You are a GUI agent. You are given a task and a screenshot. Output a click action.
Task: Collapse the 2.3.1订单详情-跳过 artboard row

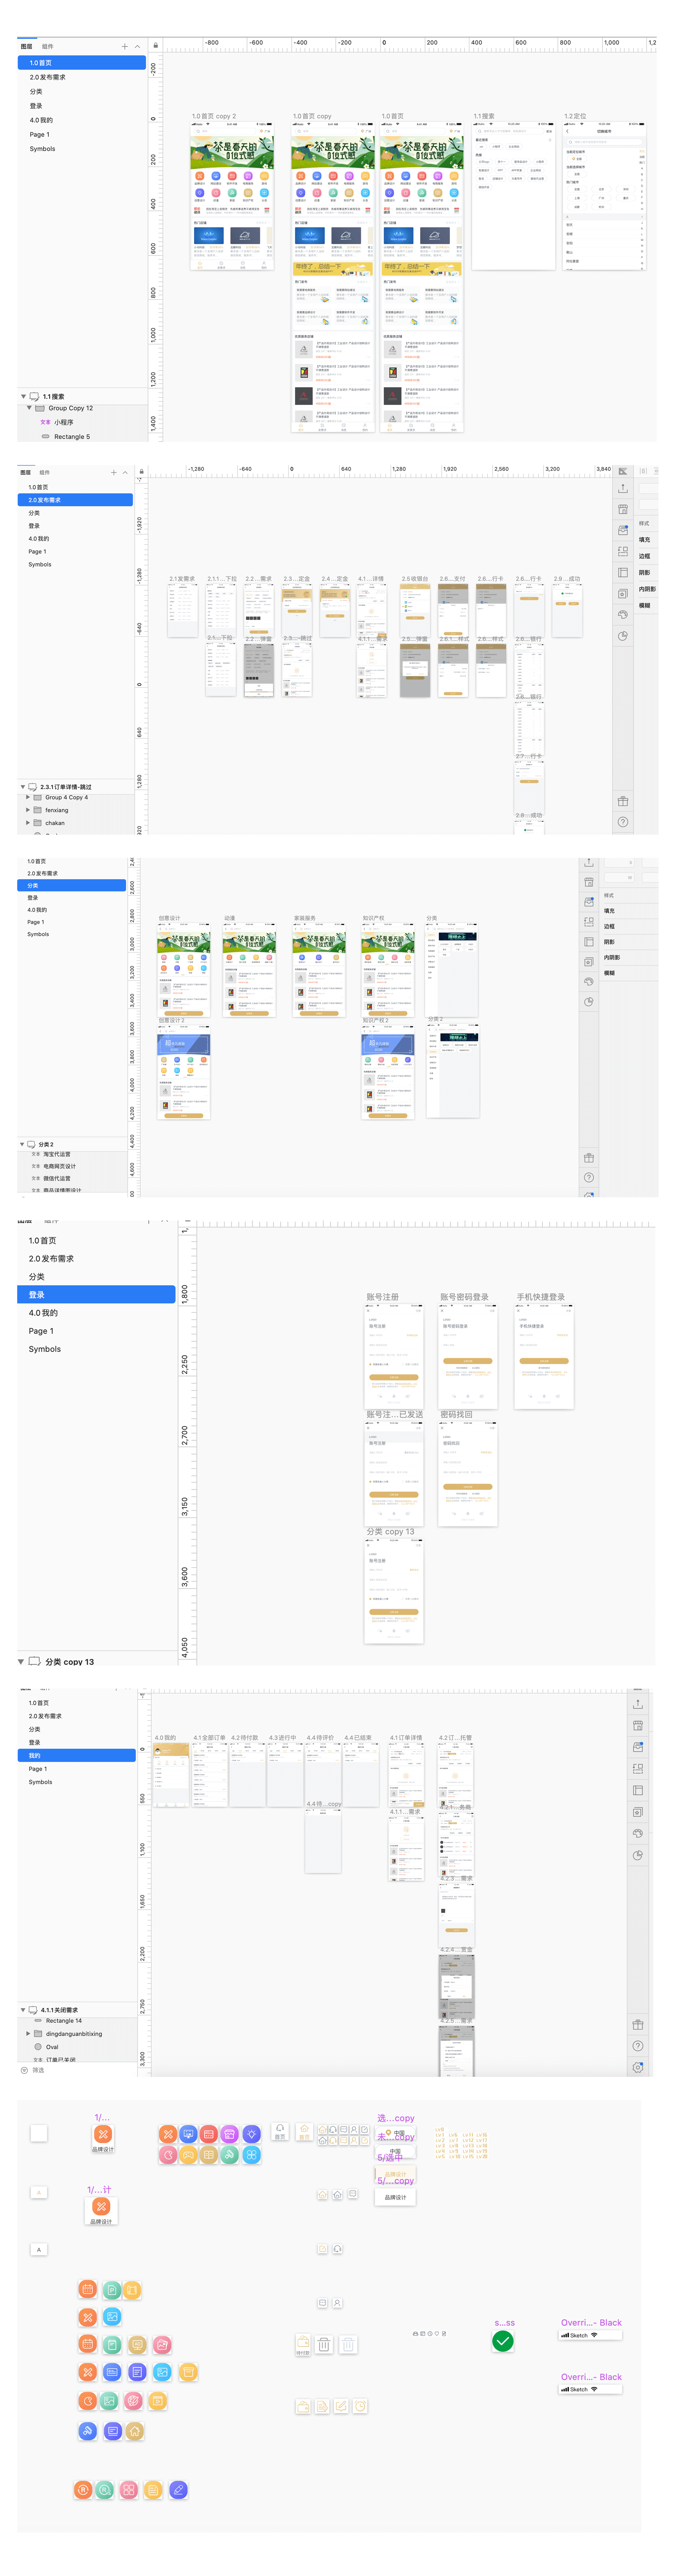tap(23, 787)
